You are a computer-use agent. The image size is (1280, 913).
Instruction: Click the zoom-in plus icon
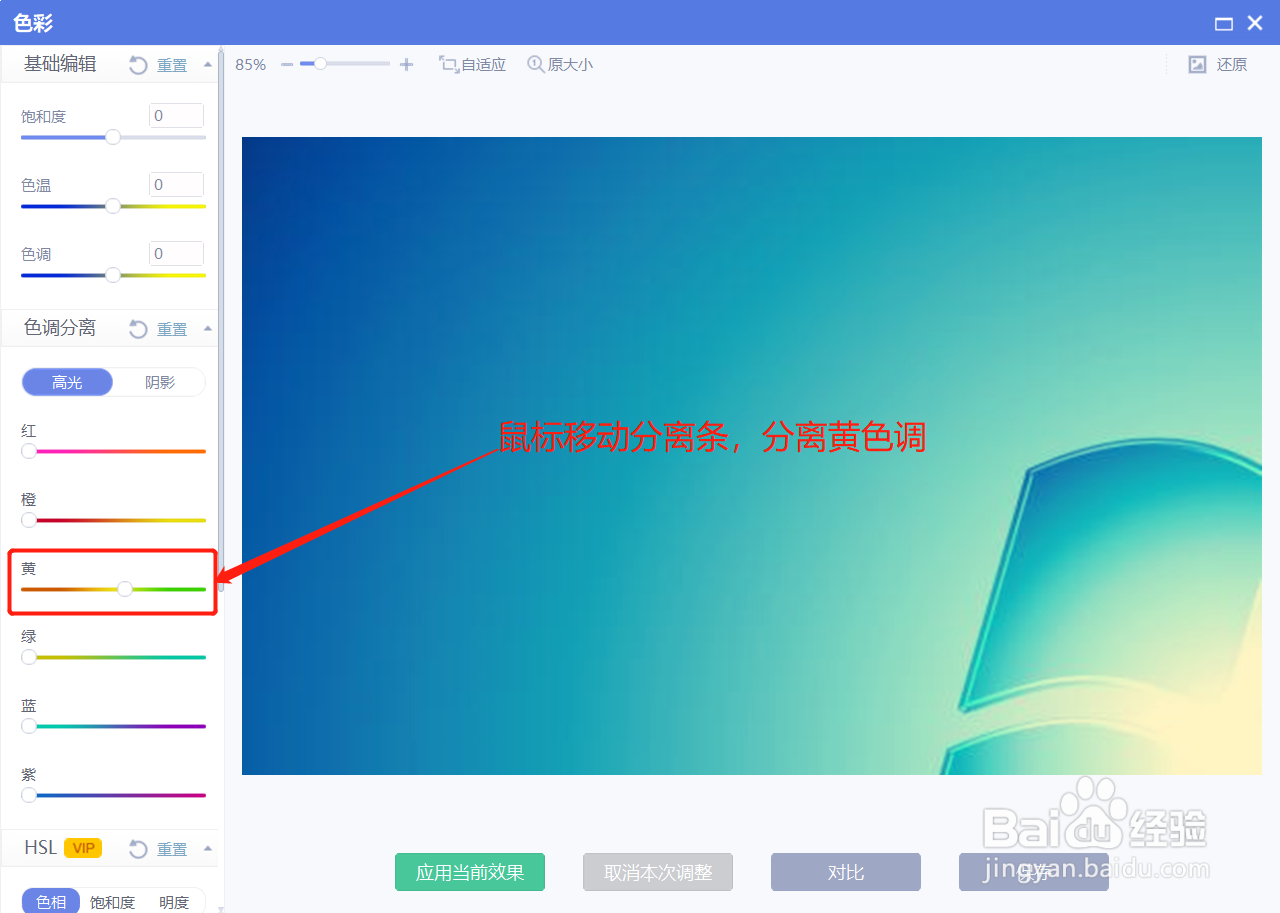click(406, 64)
